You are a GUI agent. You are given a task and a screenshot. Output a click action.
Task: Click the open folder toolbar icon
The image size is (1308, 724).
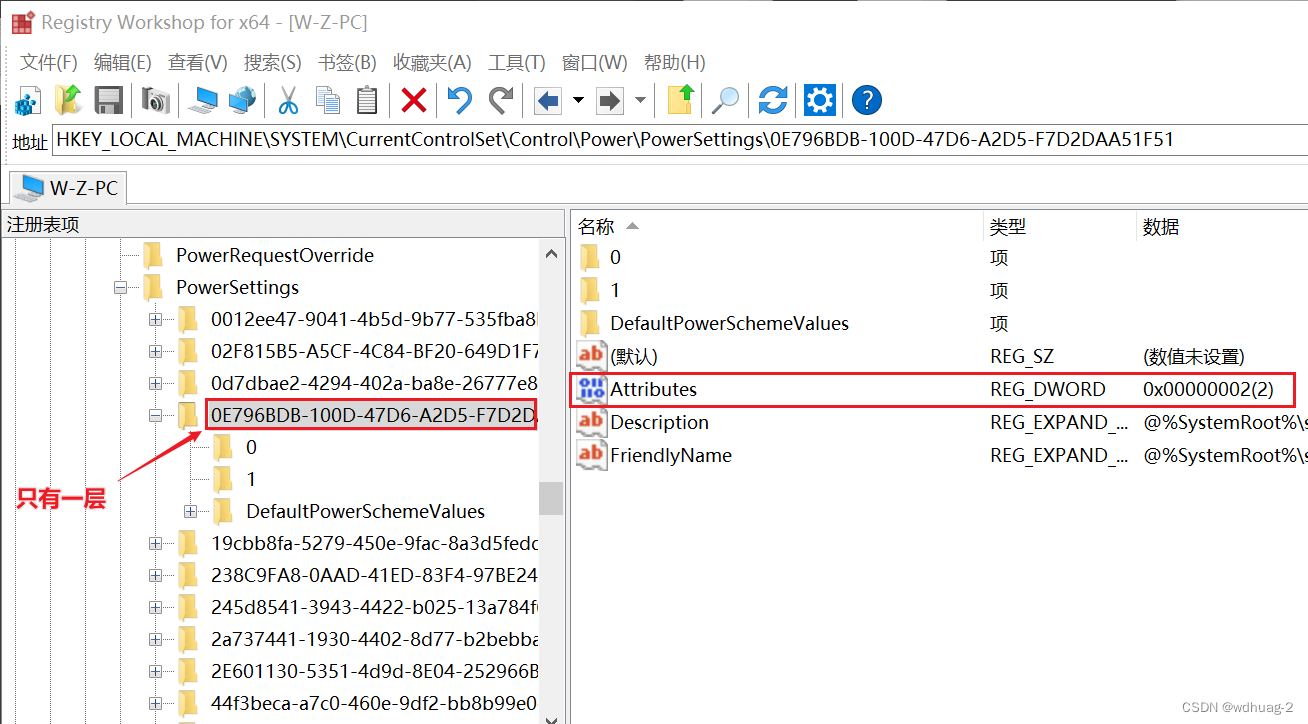pos(68,100)
